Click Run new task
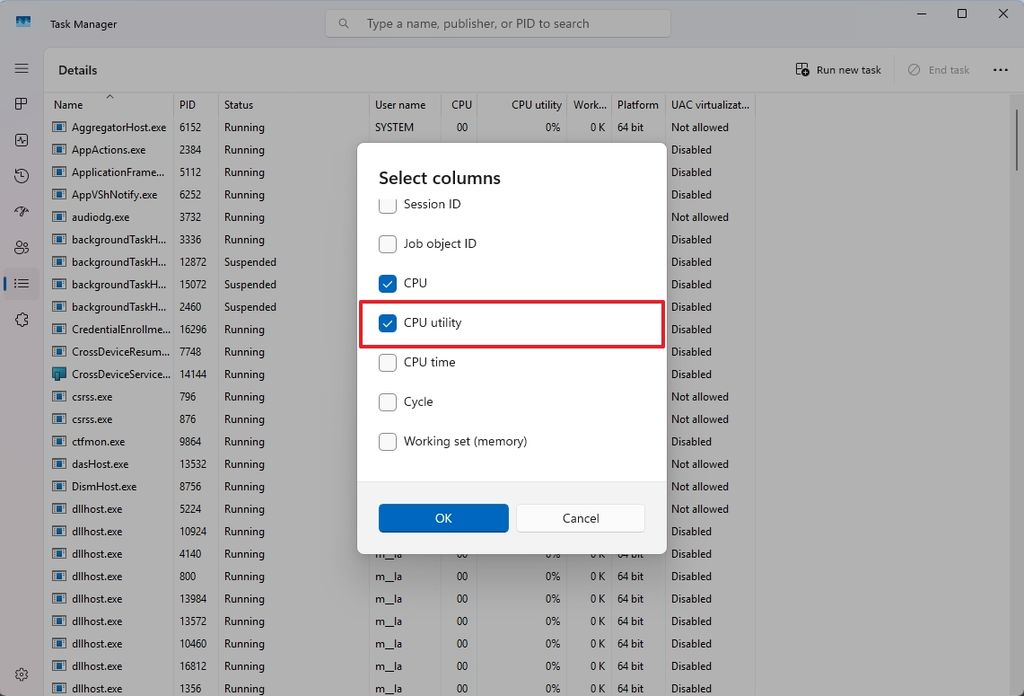 pos(838,69)
